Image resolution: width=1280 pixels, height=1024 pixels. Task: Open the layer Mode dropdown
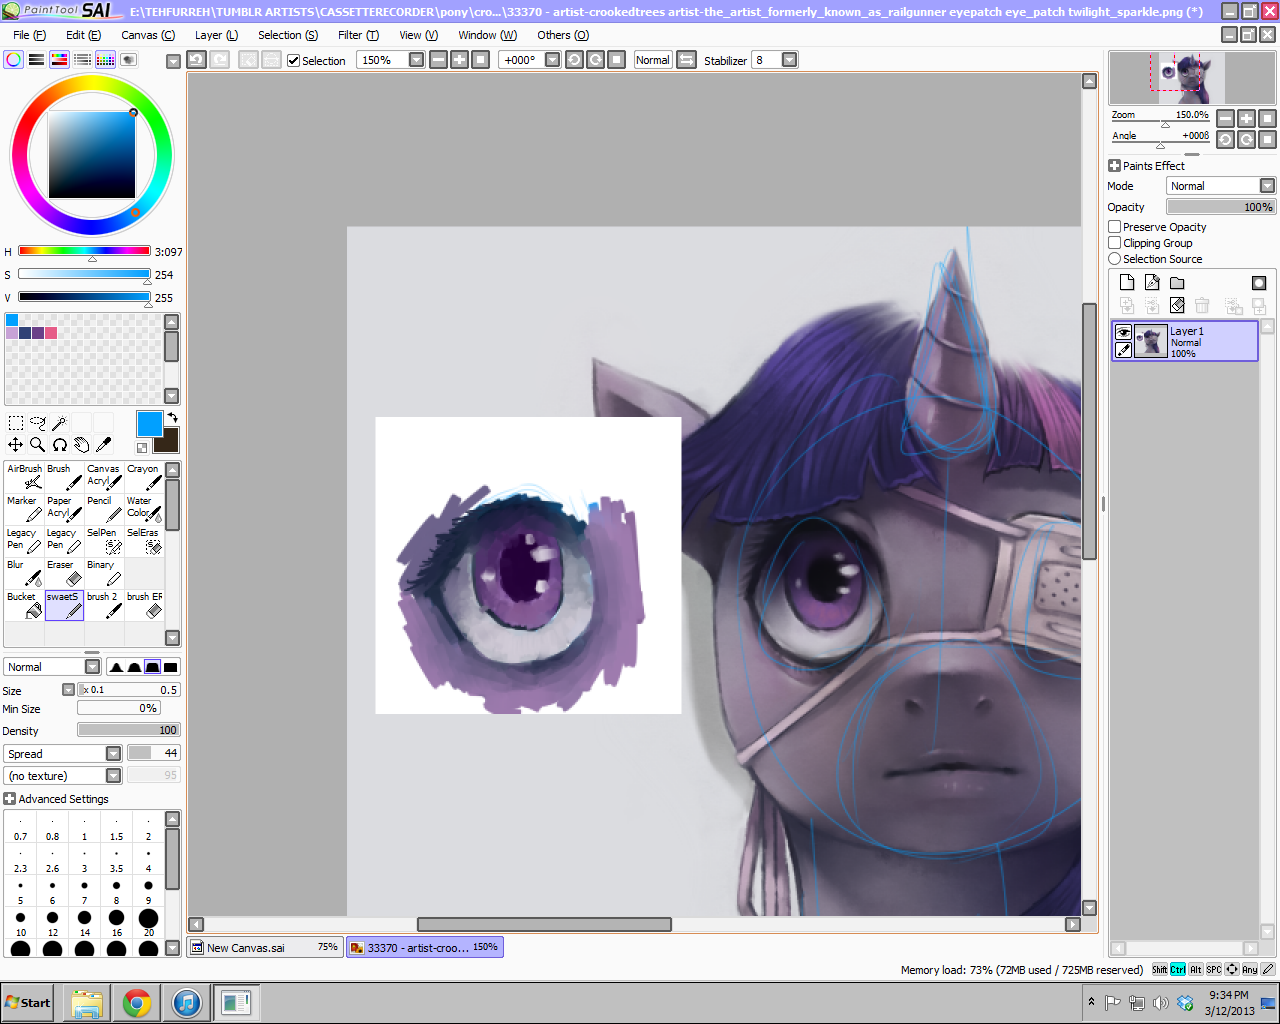pyautogui.click(x=1268, y=186)
